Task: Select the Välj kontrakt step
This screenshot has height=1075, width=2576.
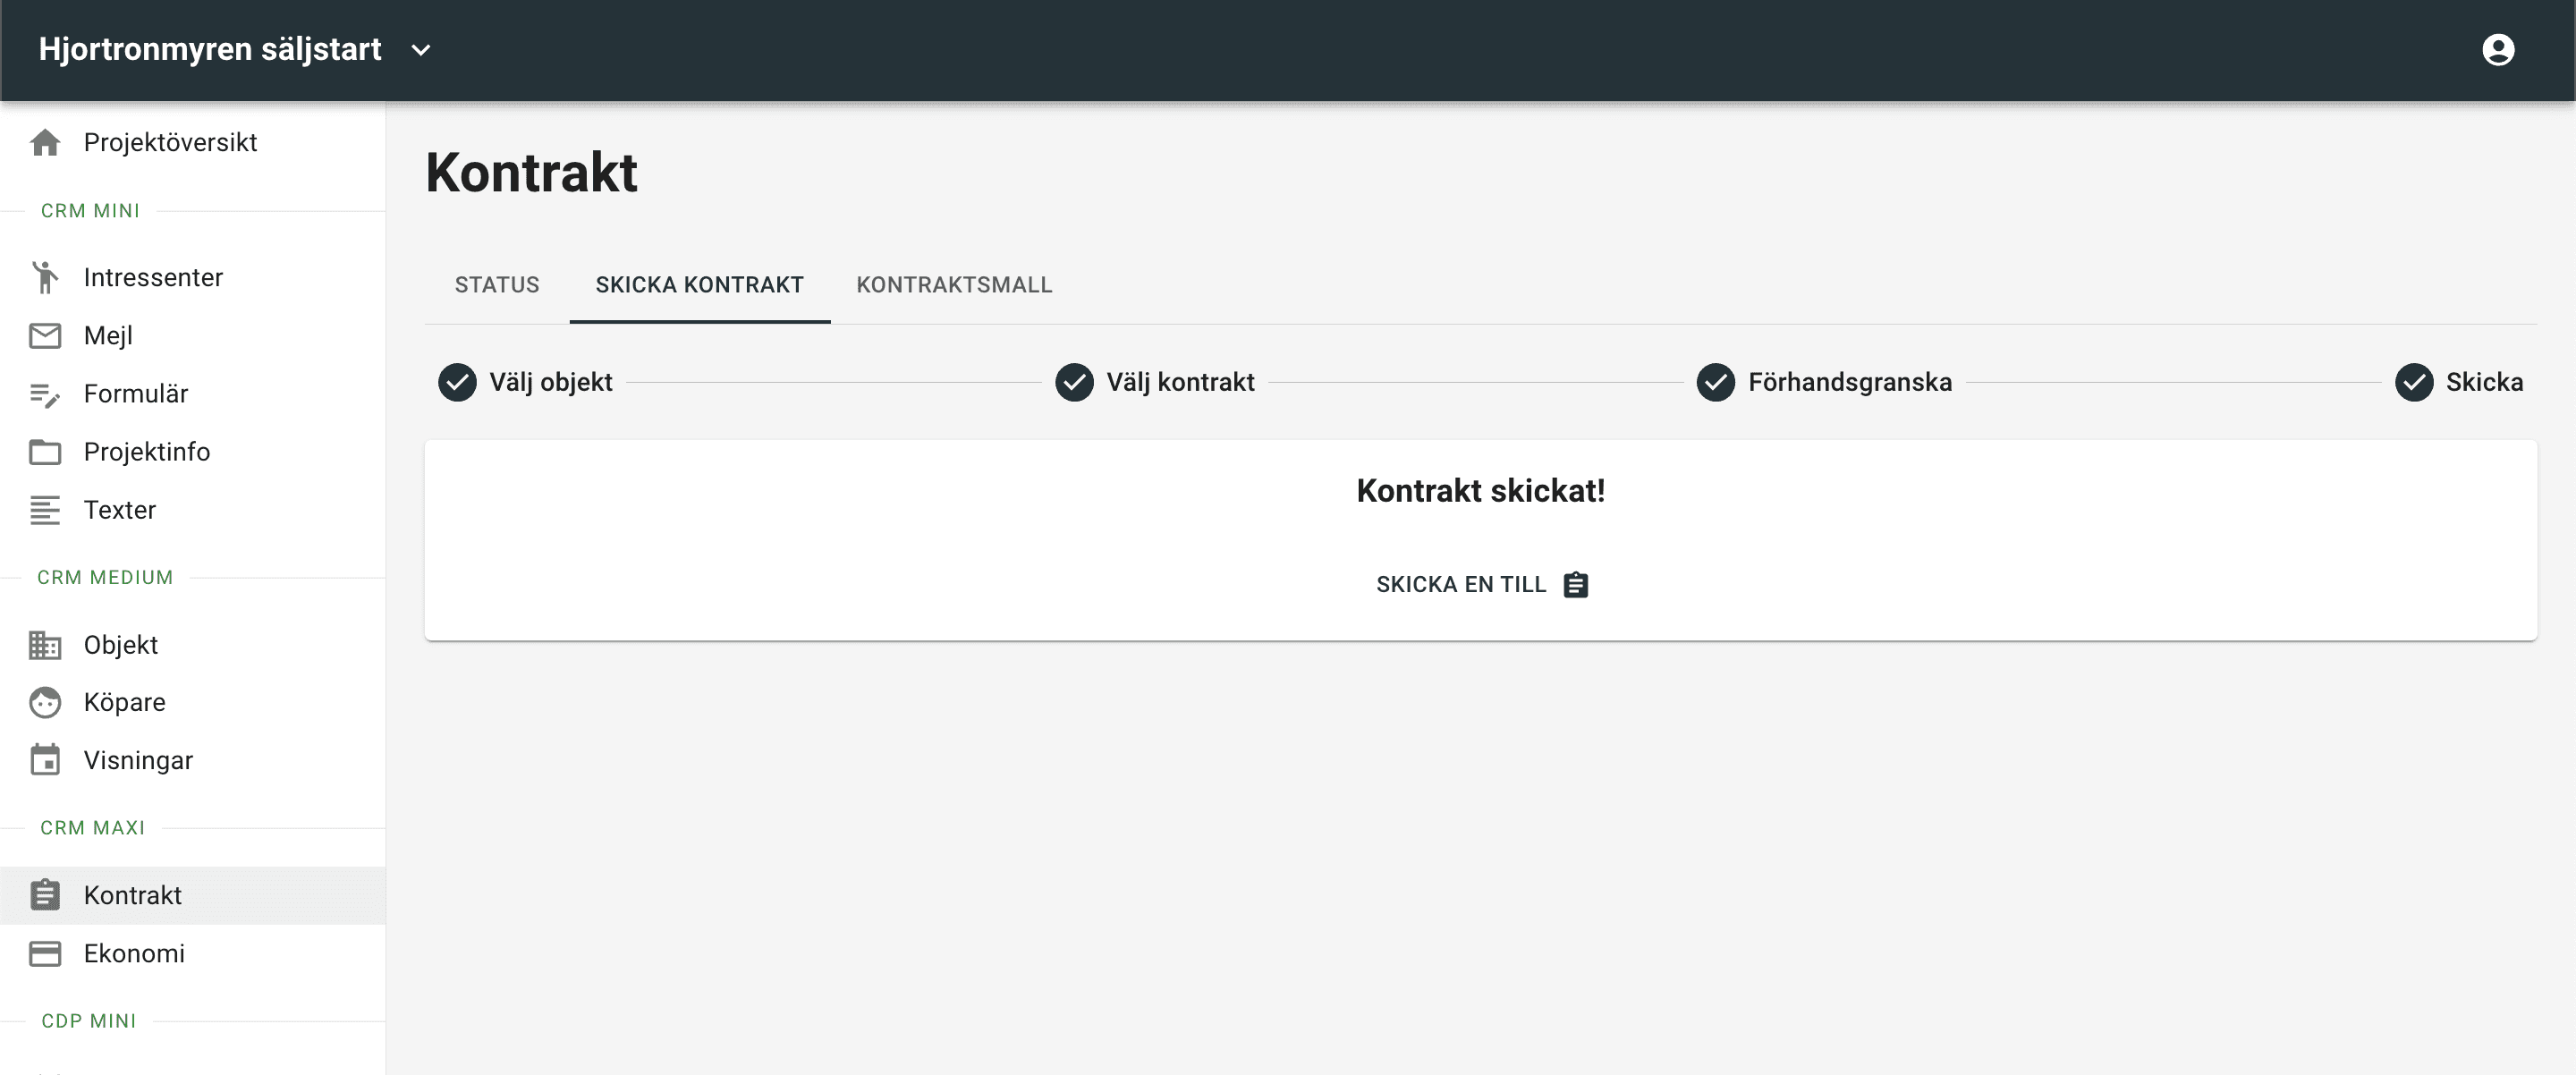Action: click(1155, 382)
